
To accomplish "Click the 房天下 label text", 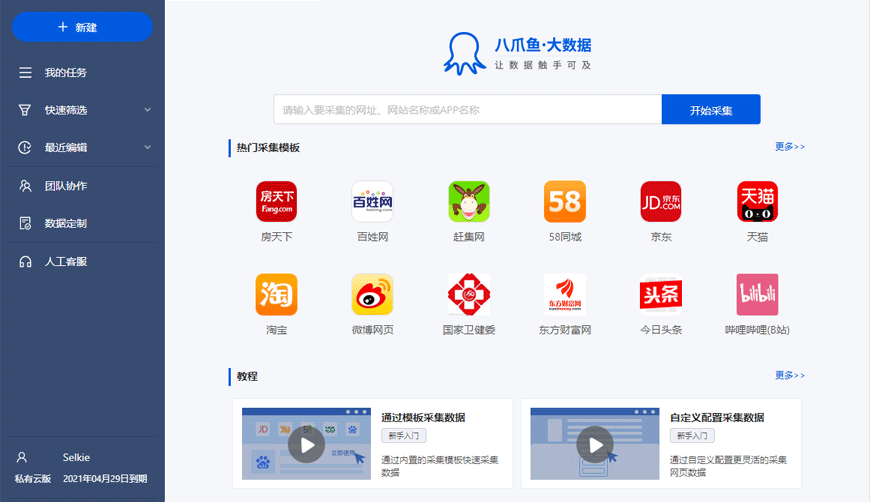I will coord(276,237).
